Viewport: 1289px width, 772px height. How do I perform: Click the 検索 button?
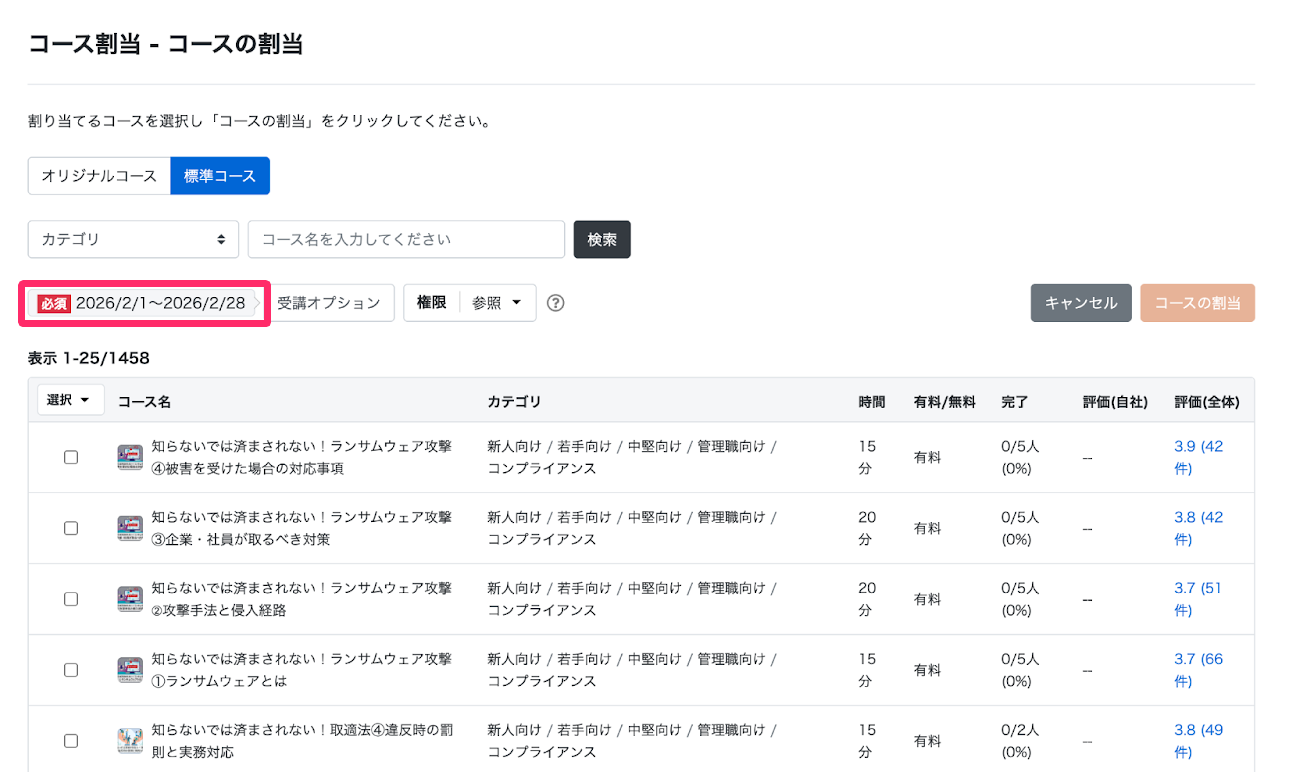602,239
